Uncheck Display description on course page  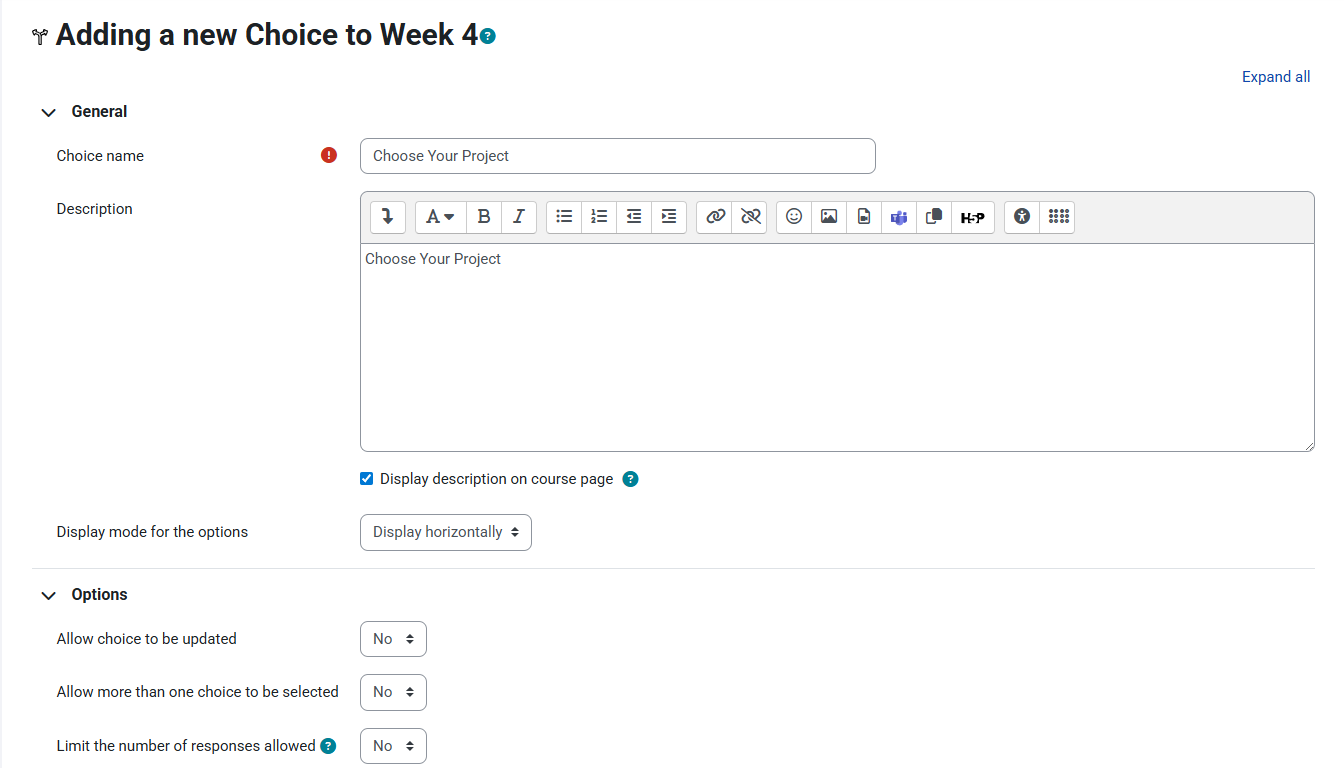[x=367, y=479]
